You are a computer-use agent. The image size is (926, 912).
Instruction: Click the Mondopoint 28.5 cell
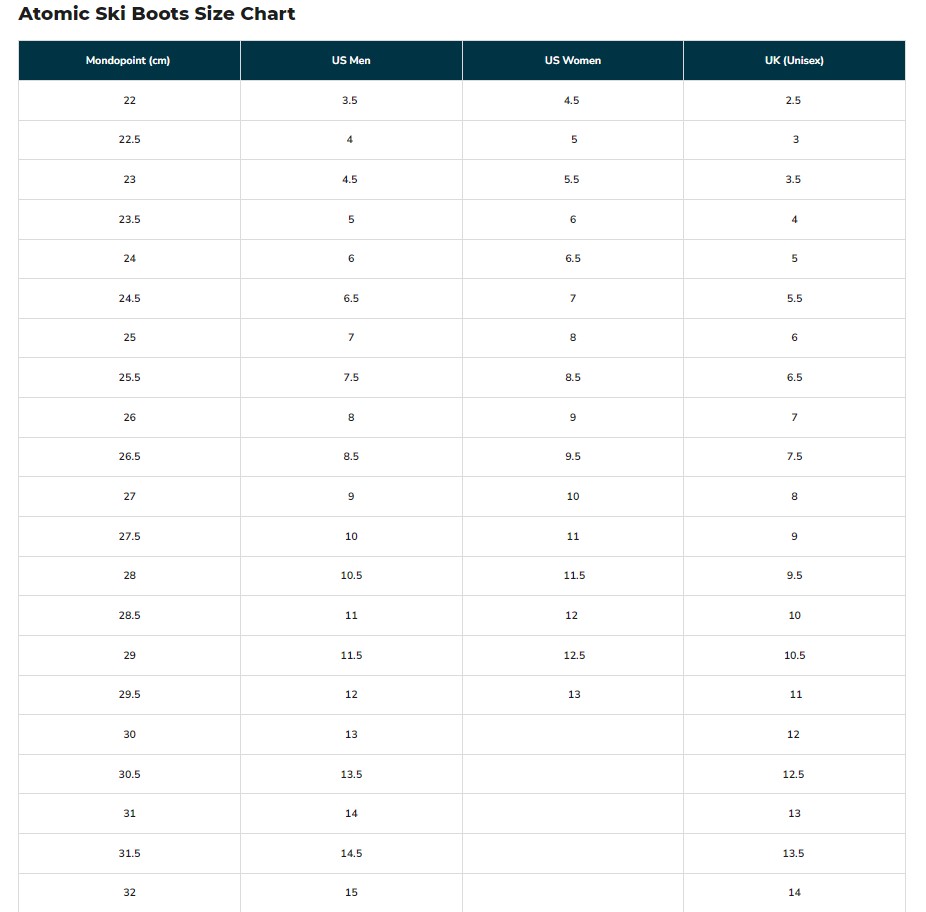pos(129,616)
